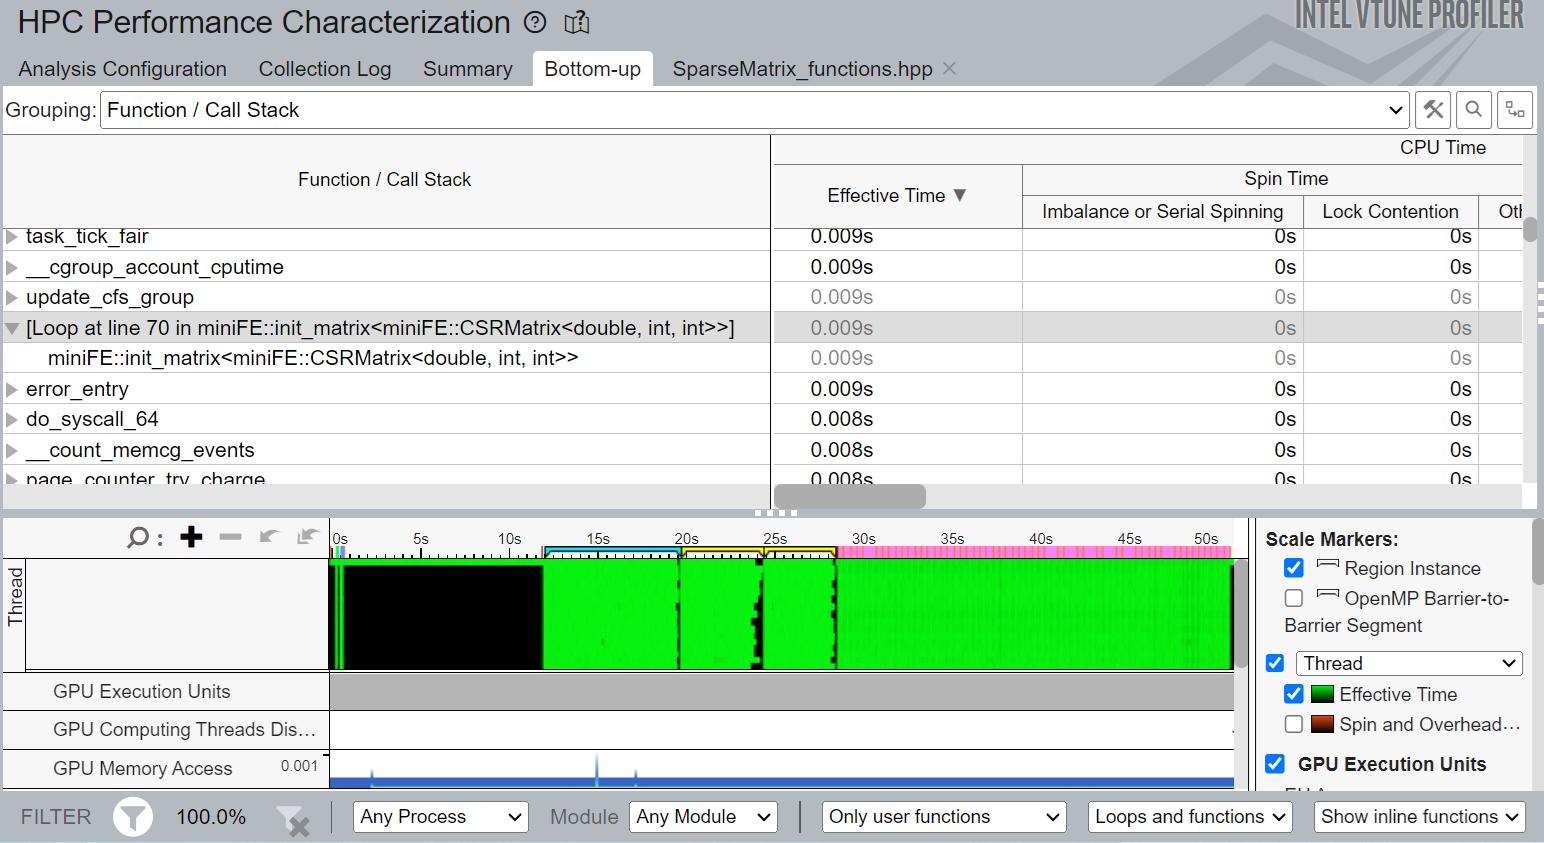Click the filter funnel icon

pos(133,817)
